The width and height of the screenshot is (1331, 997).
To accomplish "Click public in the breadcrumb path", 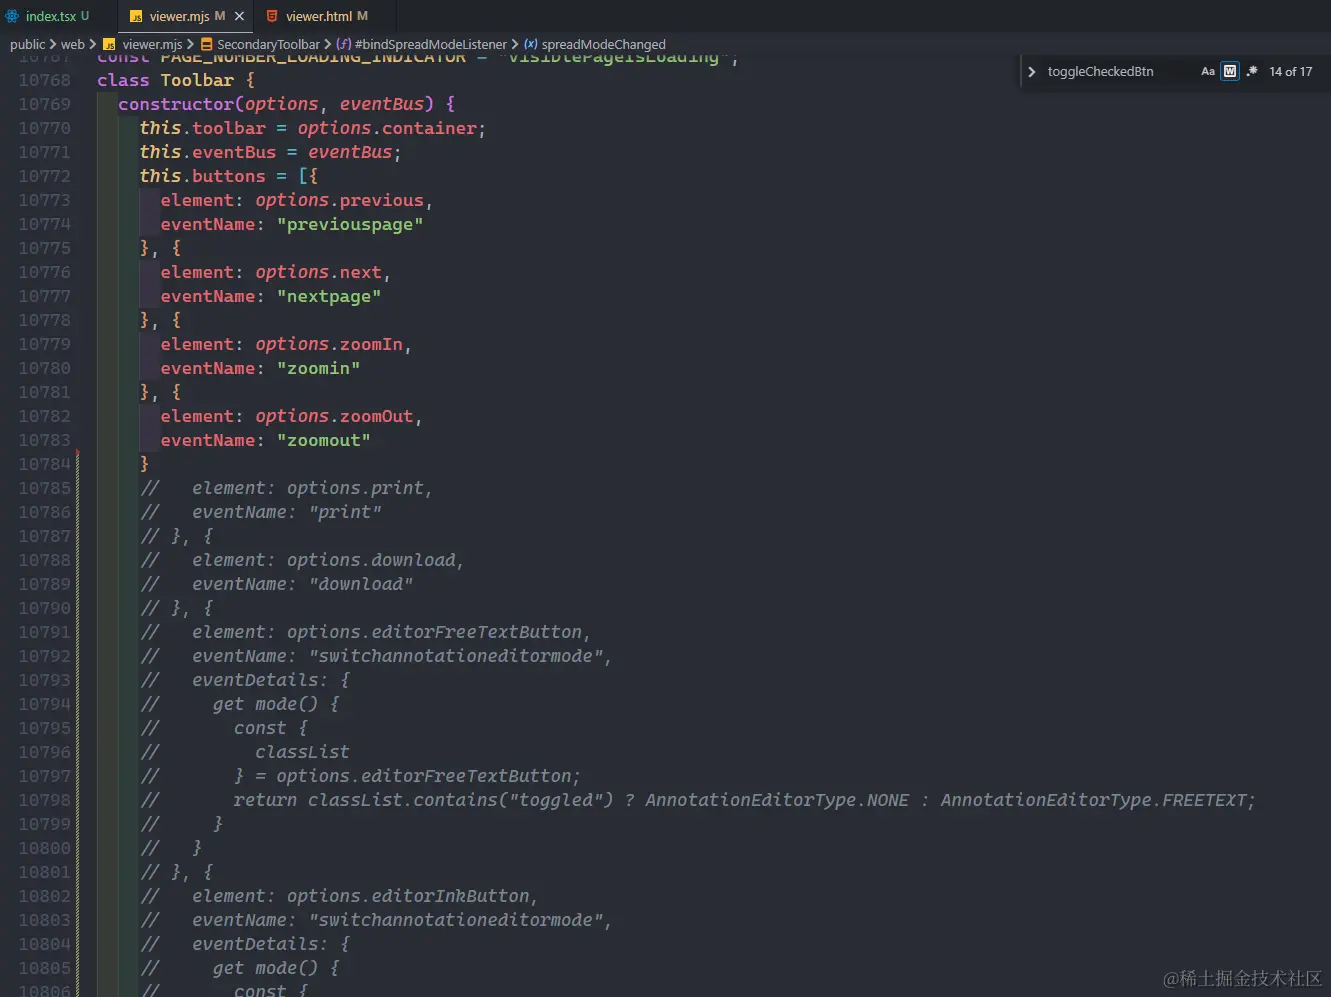I will [x=28, y=44].
